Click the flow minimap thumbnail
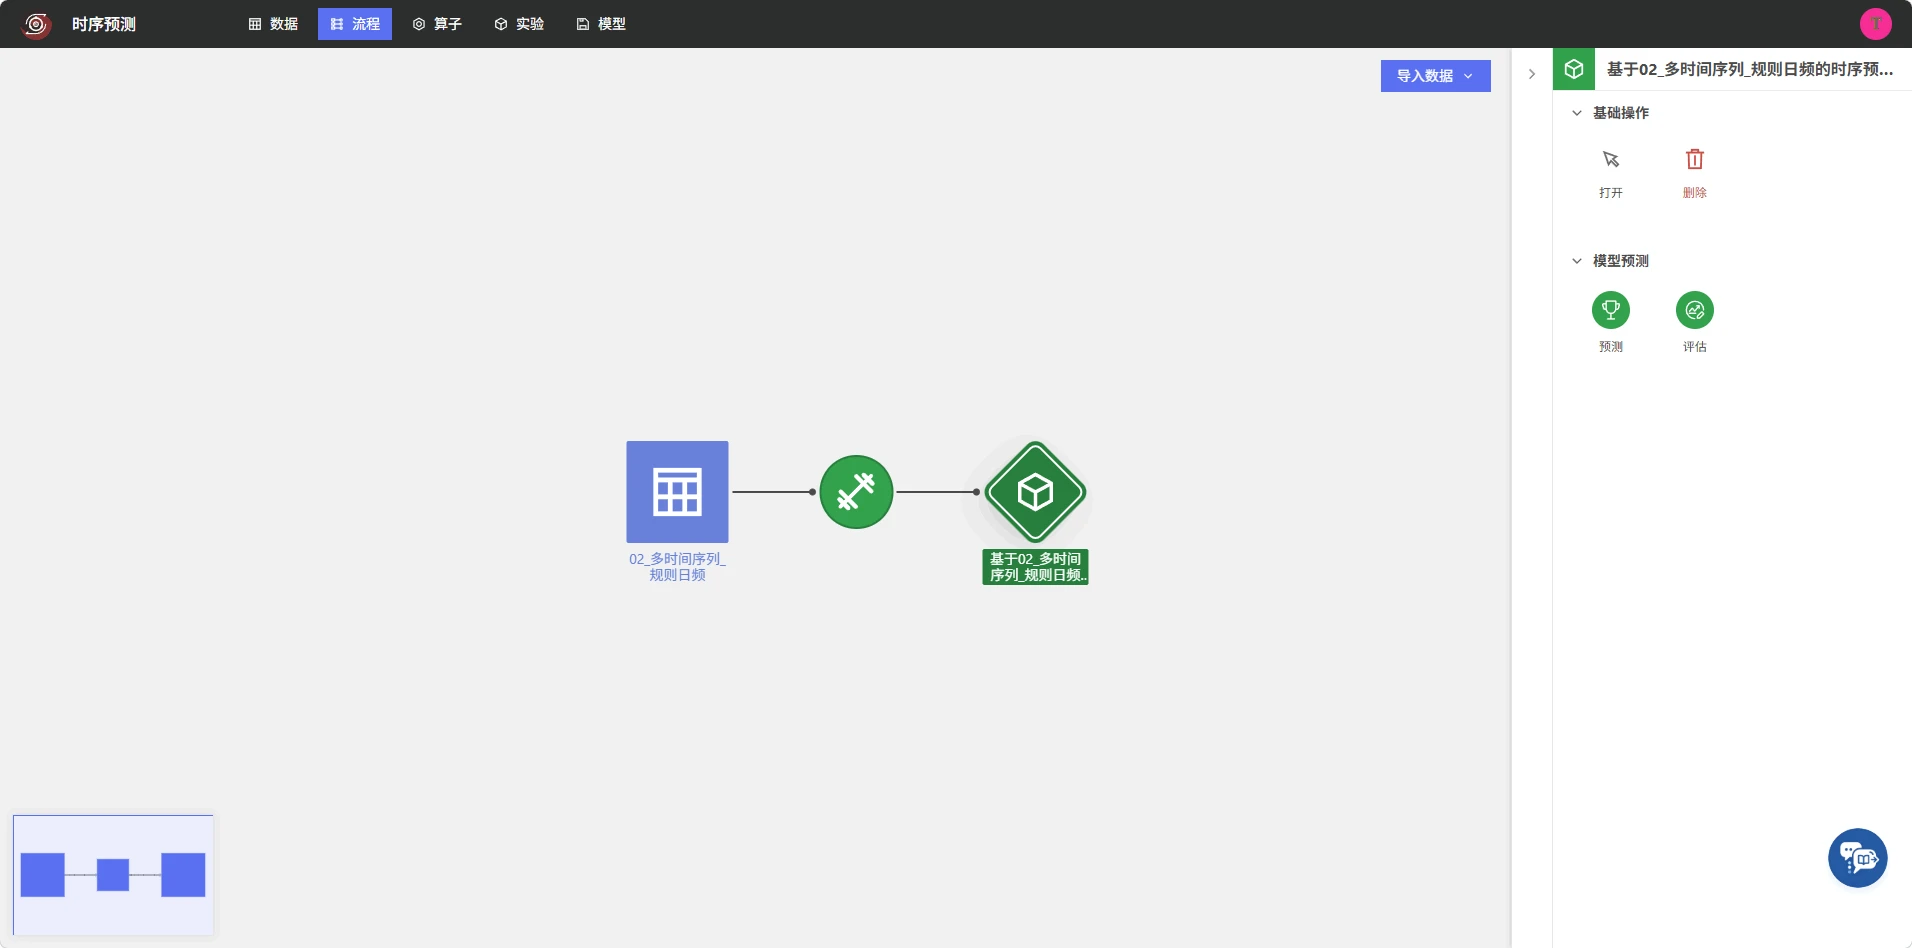Image resolution: width=1912 pixels, height=948 pixels. pos(113,875)
